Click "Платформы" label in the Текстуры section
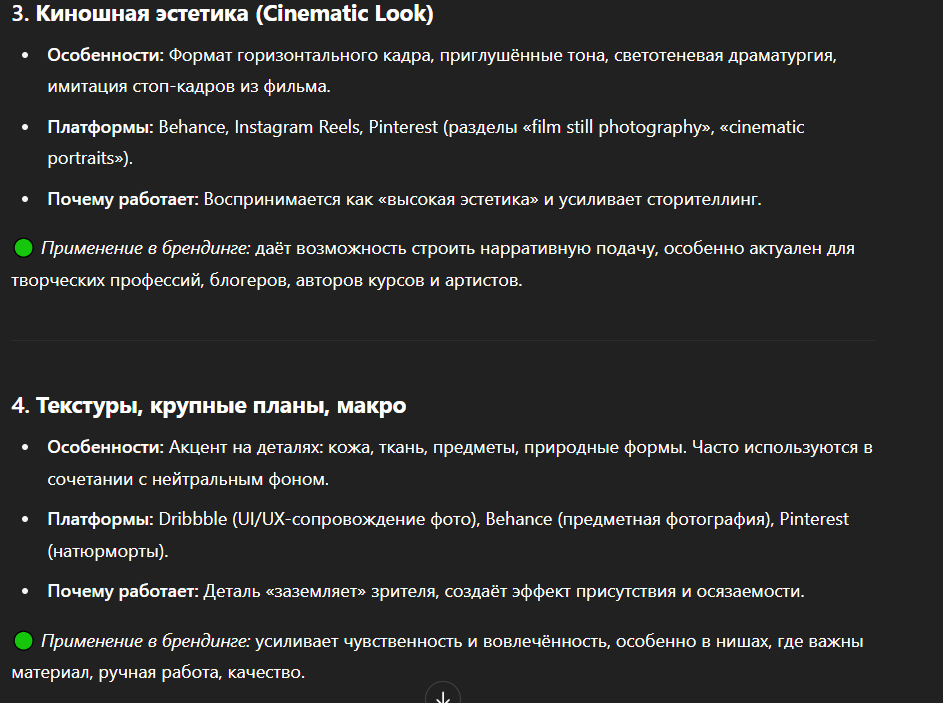Image resolution: width=943 pixels, height=703 pixels. [x=98, y=519]
